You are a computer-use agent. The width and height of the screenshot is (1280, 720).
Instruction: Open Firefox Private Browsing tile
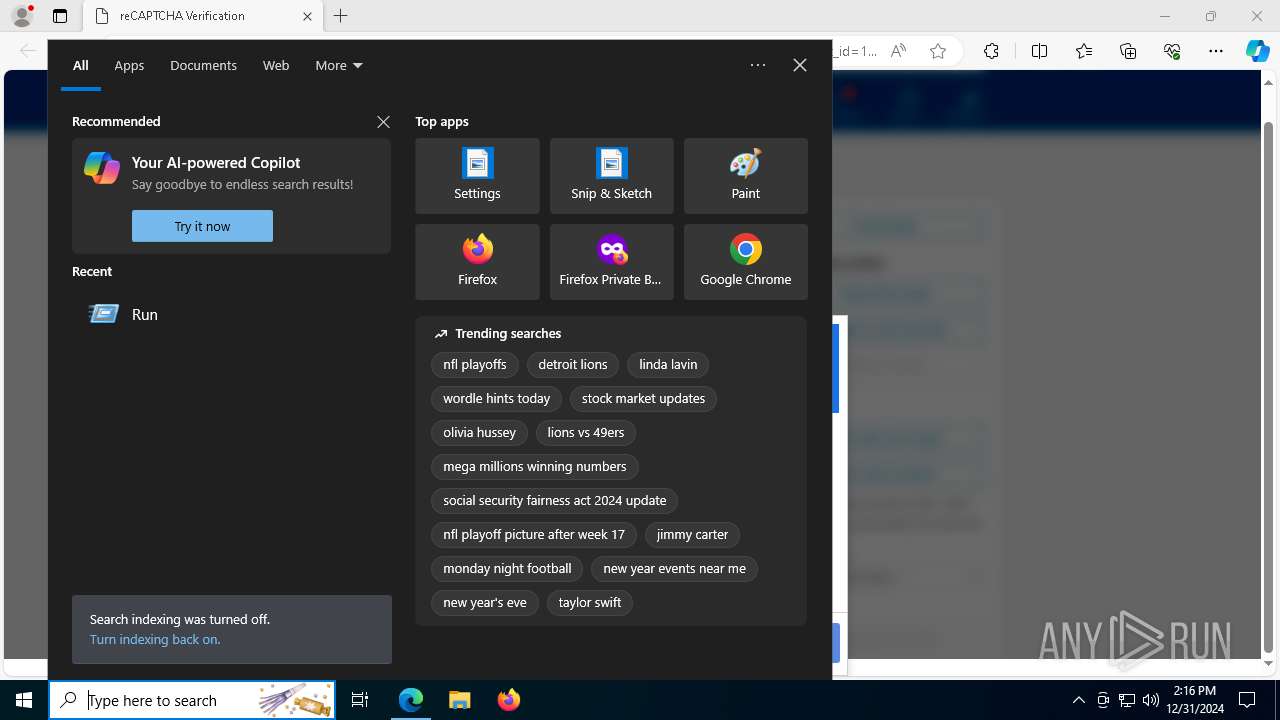tap(611, 262)
